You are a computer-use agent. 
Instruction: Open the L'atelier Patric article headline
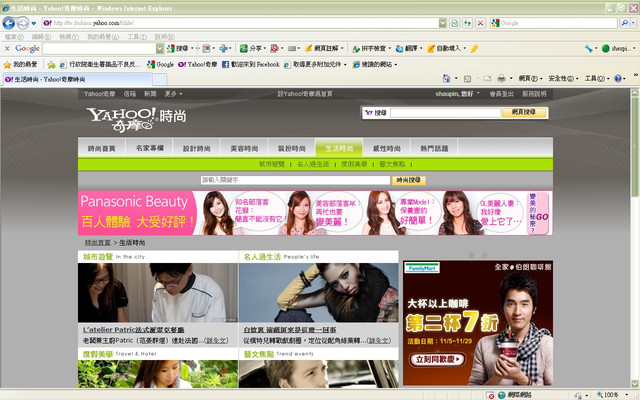133,330
